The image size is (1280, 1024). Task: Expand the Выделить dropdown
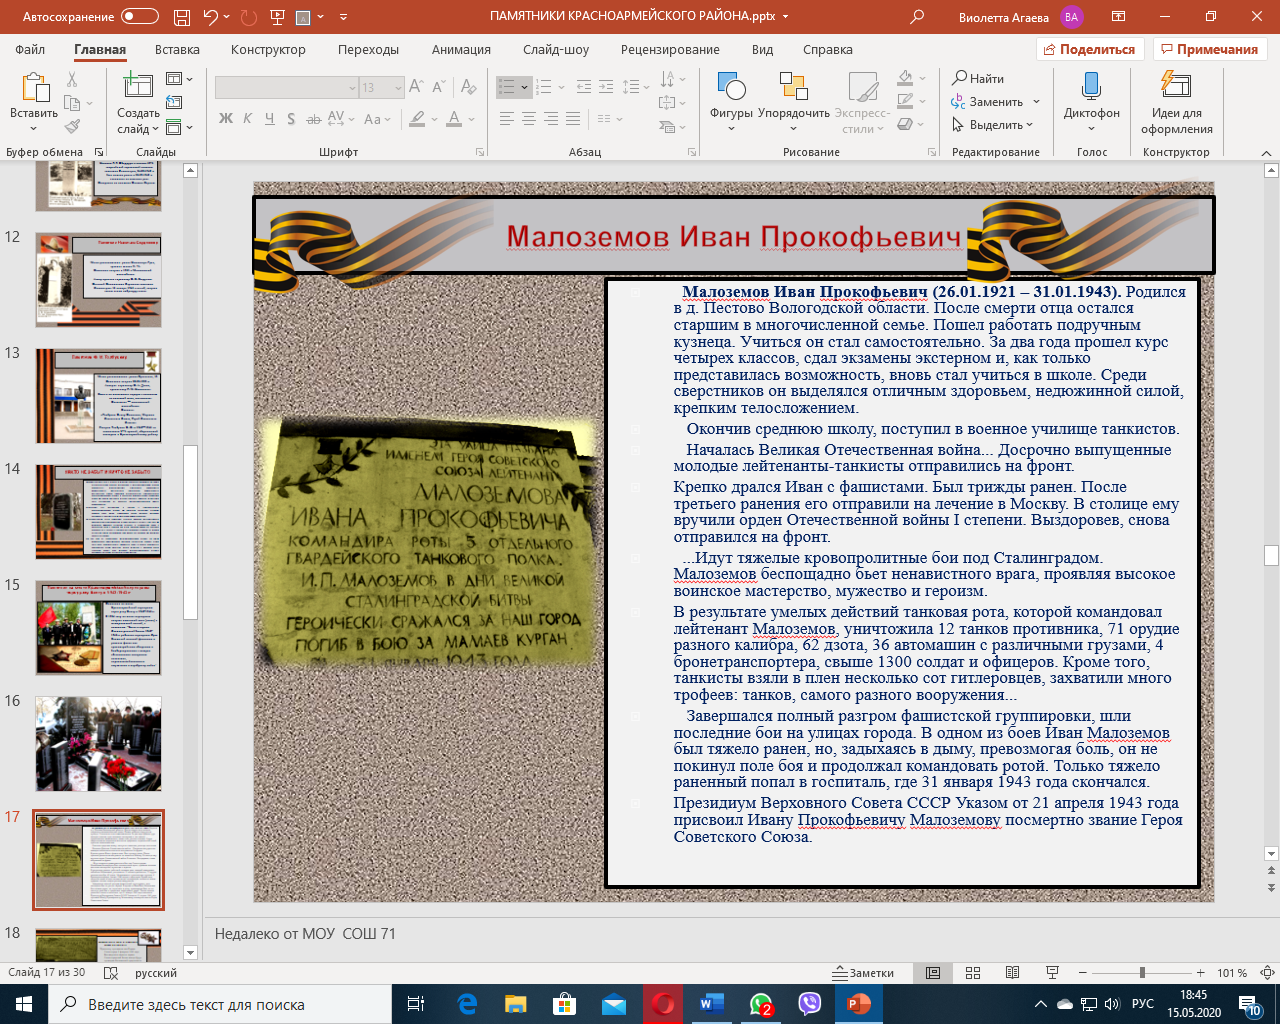click(994, 125)
